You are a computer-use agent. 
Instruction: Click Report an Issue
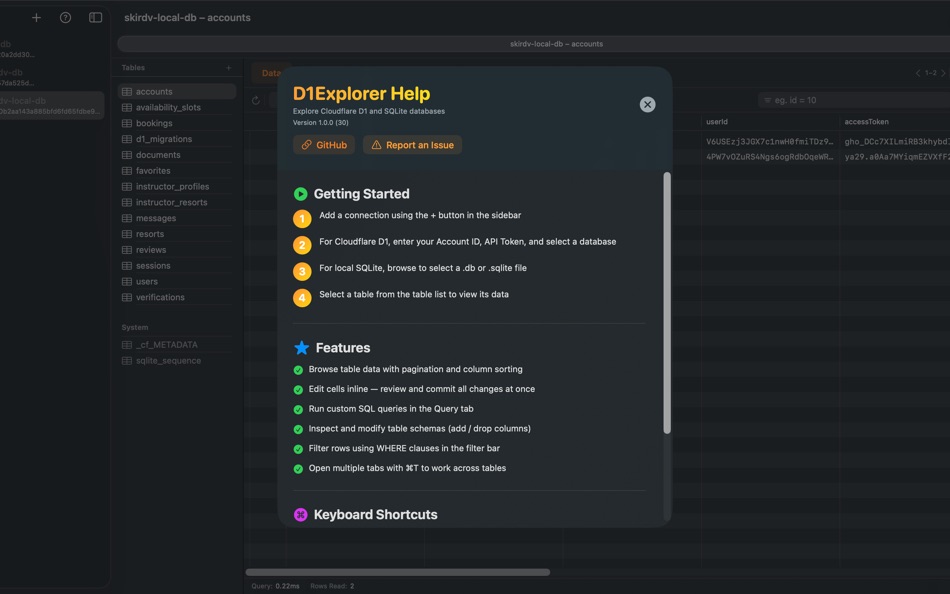pos(411,144)
